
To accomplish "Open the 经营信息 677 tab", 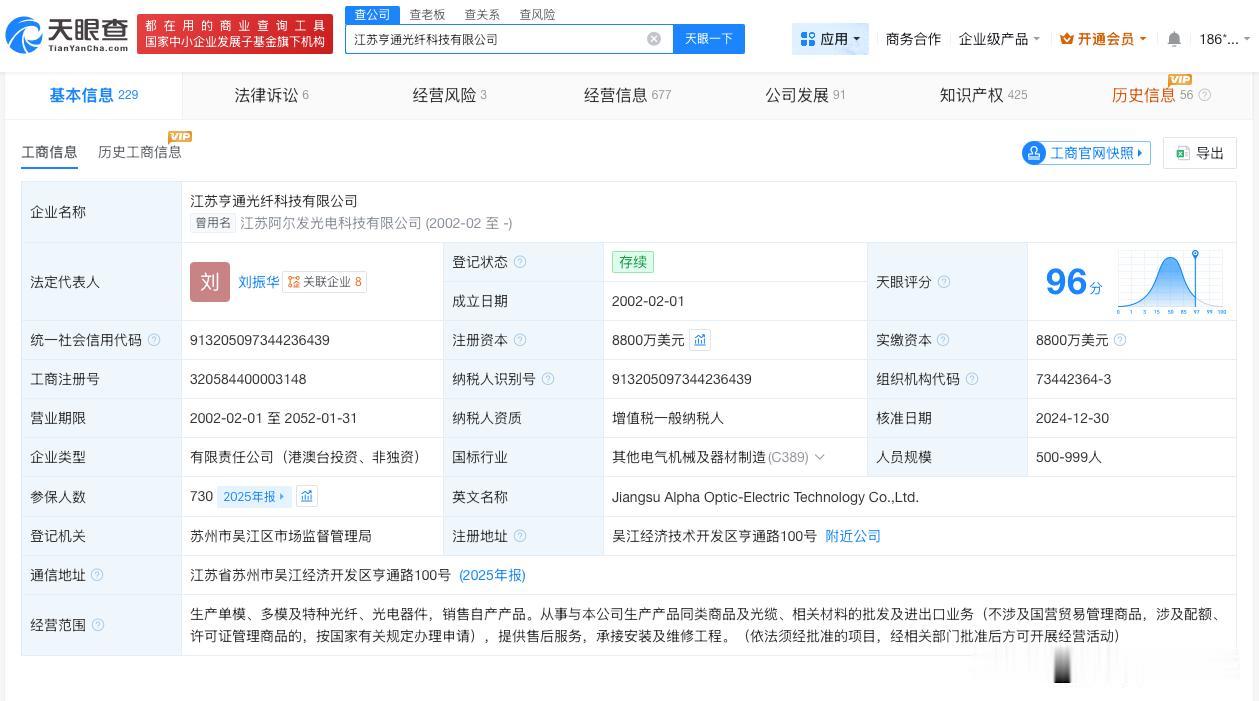I will click(x=627, y=95).
